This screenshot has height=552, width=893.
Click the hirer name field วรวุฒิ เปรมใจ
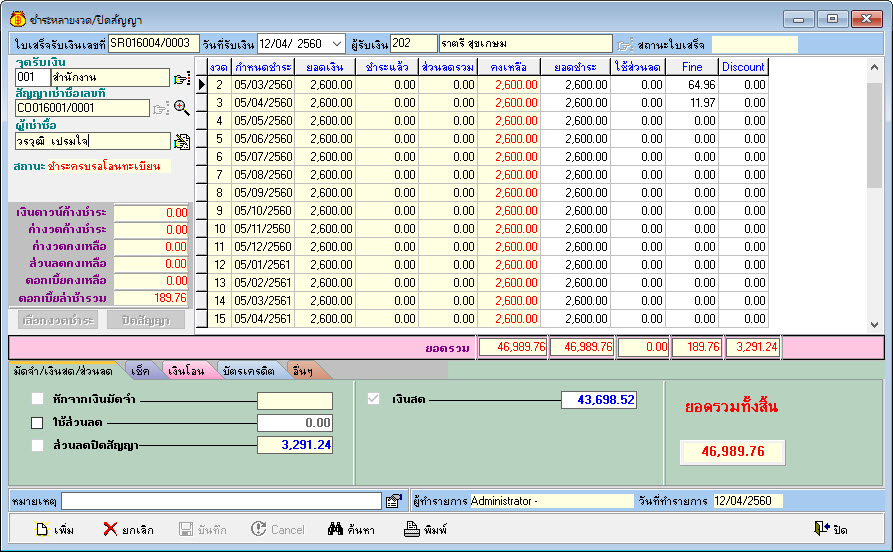click(93, 141)
